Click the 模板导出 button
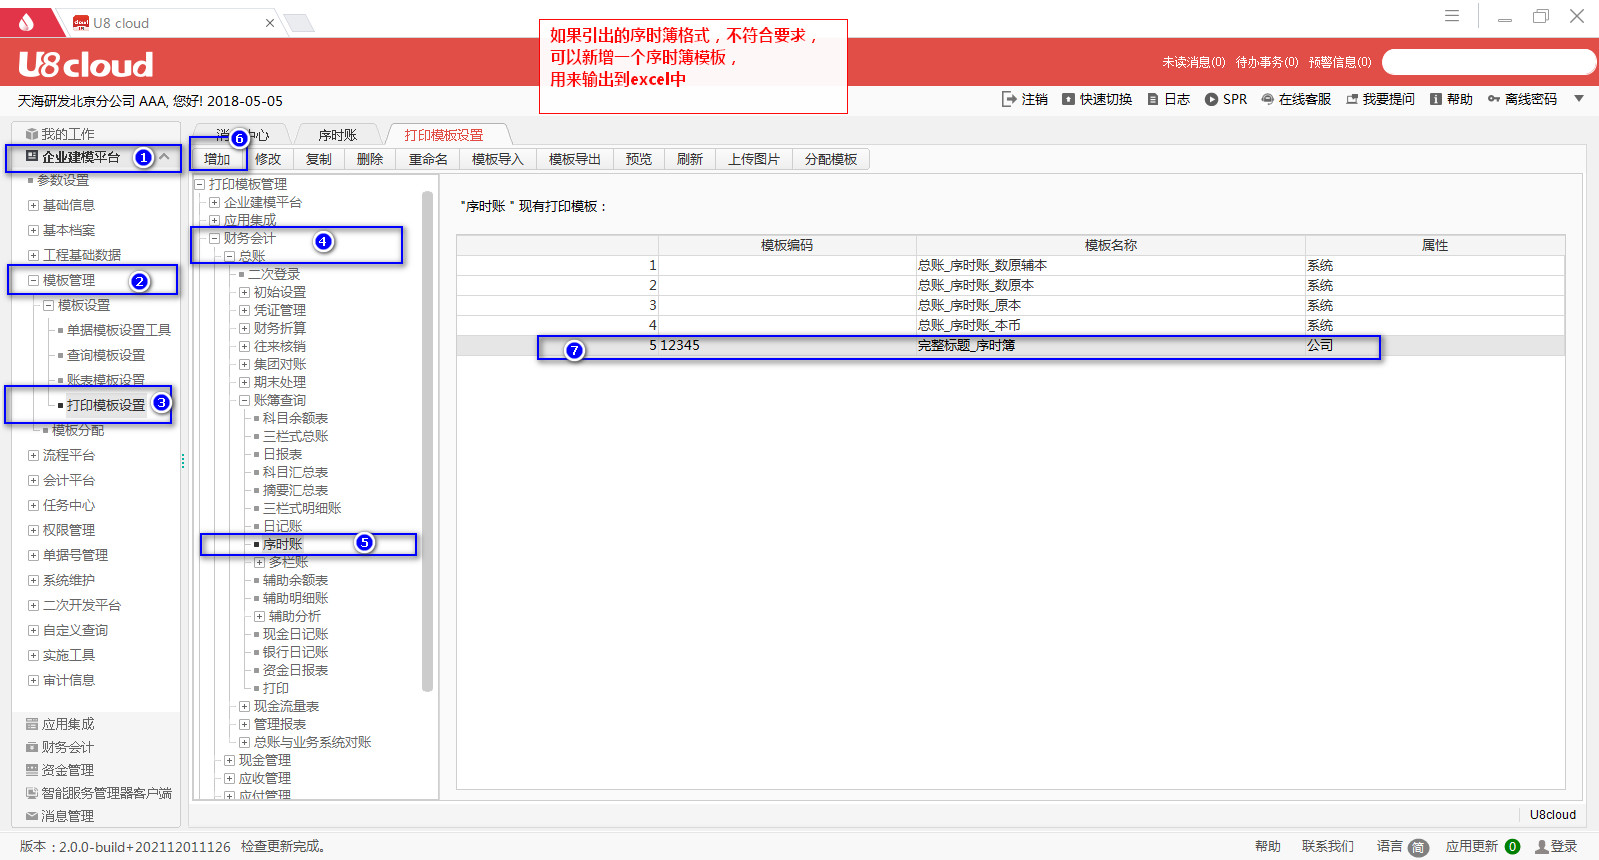1599x860 pixels. click(x=574, y=159)
